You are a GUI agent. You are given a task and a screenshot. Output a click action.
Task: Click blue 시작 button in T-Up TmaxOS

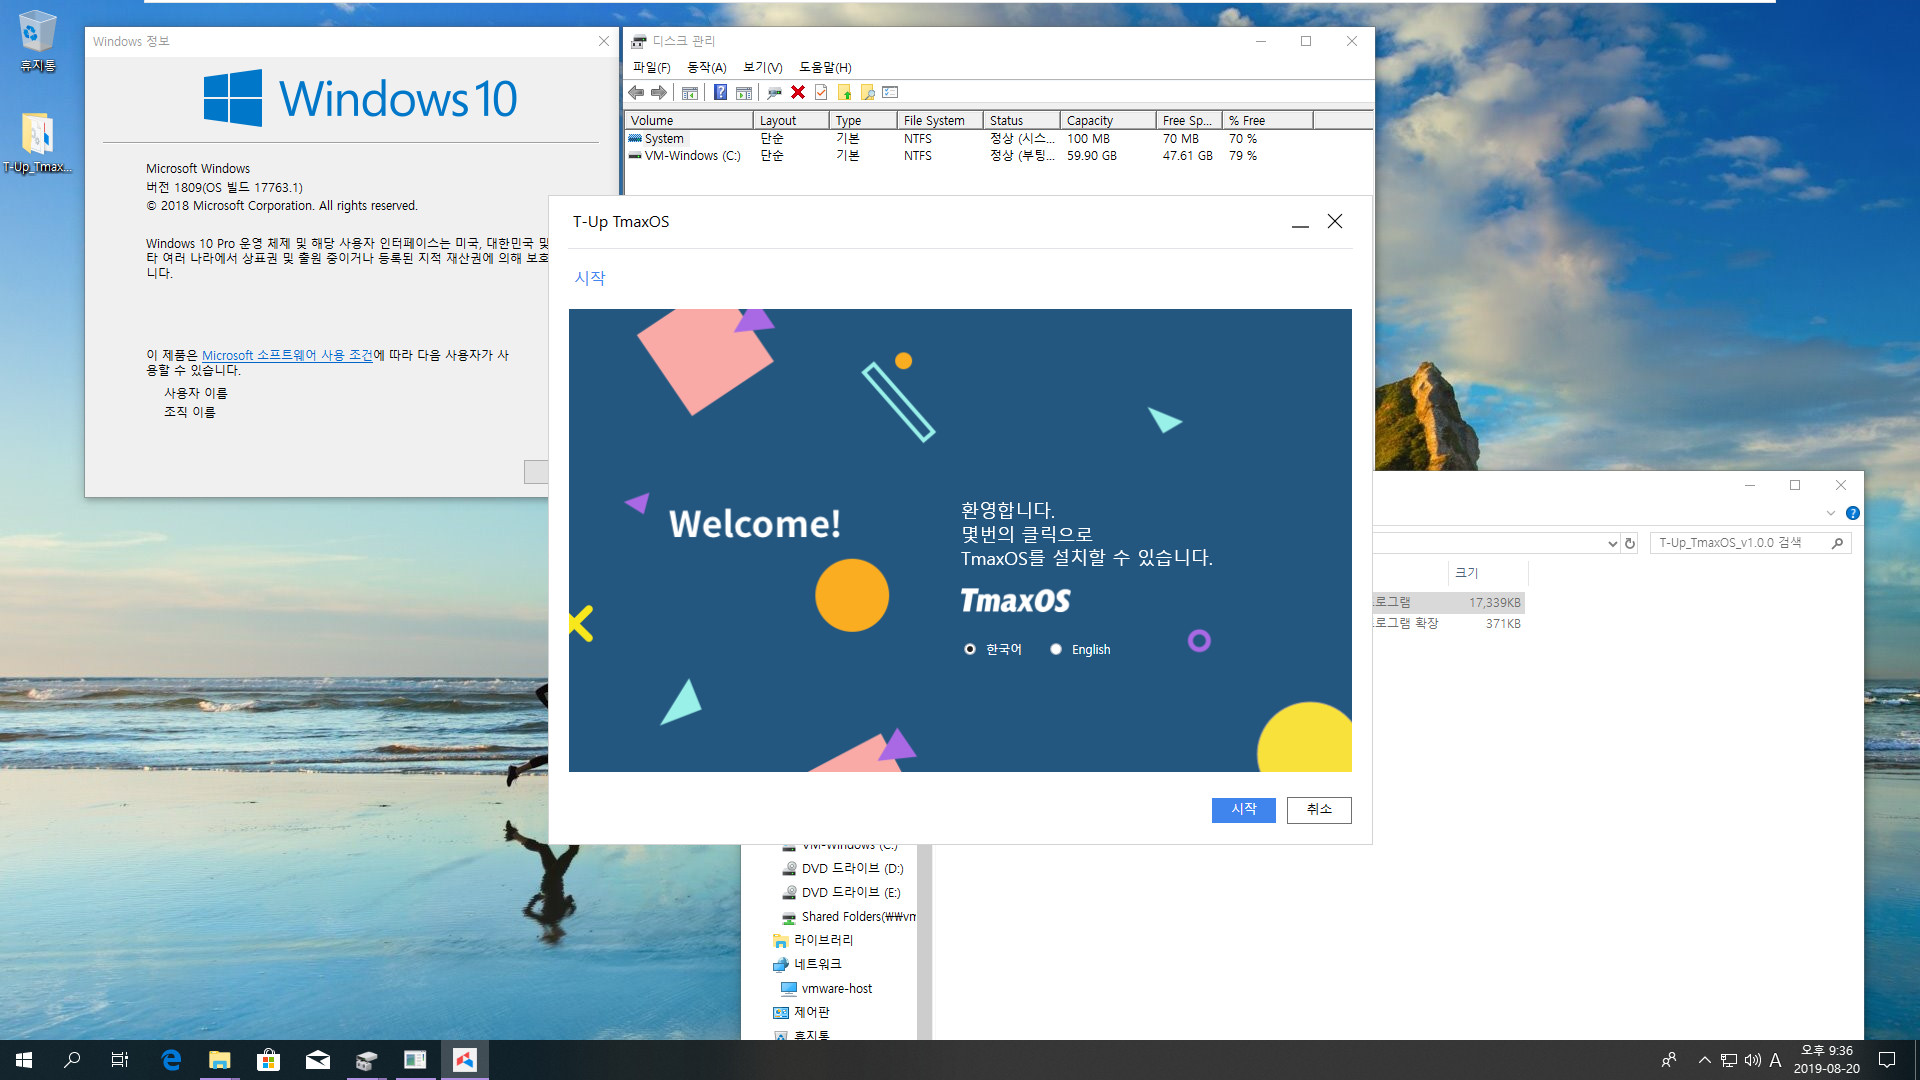pos(1243,809)
